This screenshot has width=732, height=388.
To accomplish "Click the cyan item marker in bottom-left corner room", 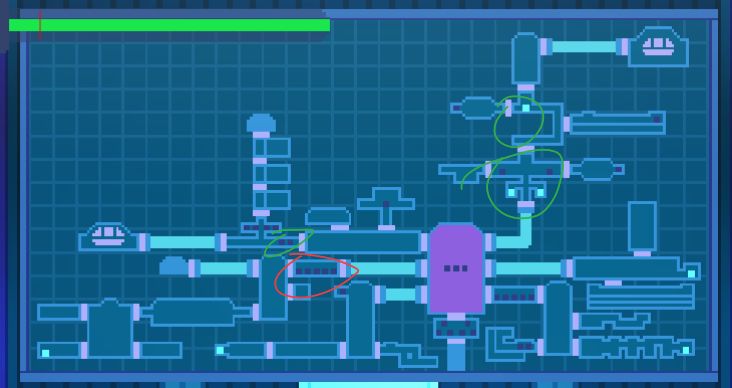I will [x=45, y=353].
